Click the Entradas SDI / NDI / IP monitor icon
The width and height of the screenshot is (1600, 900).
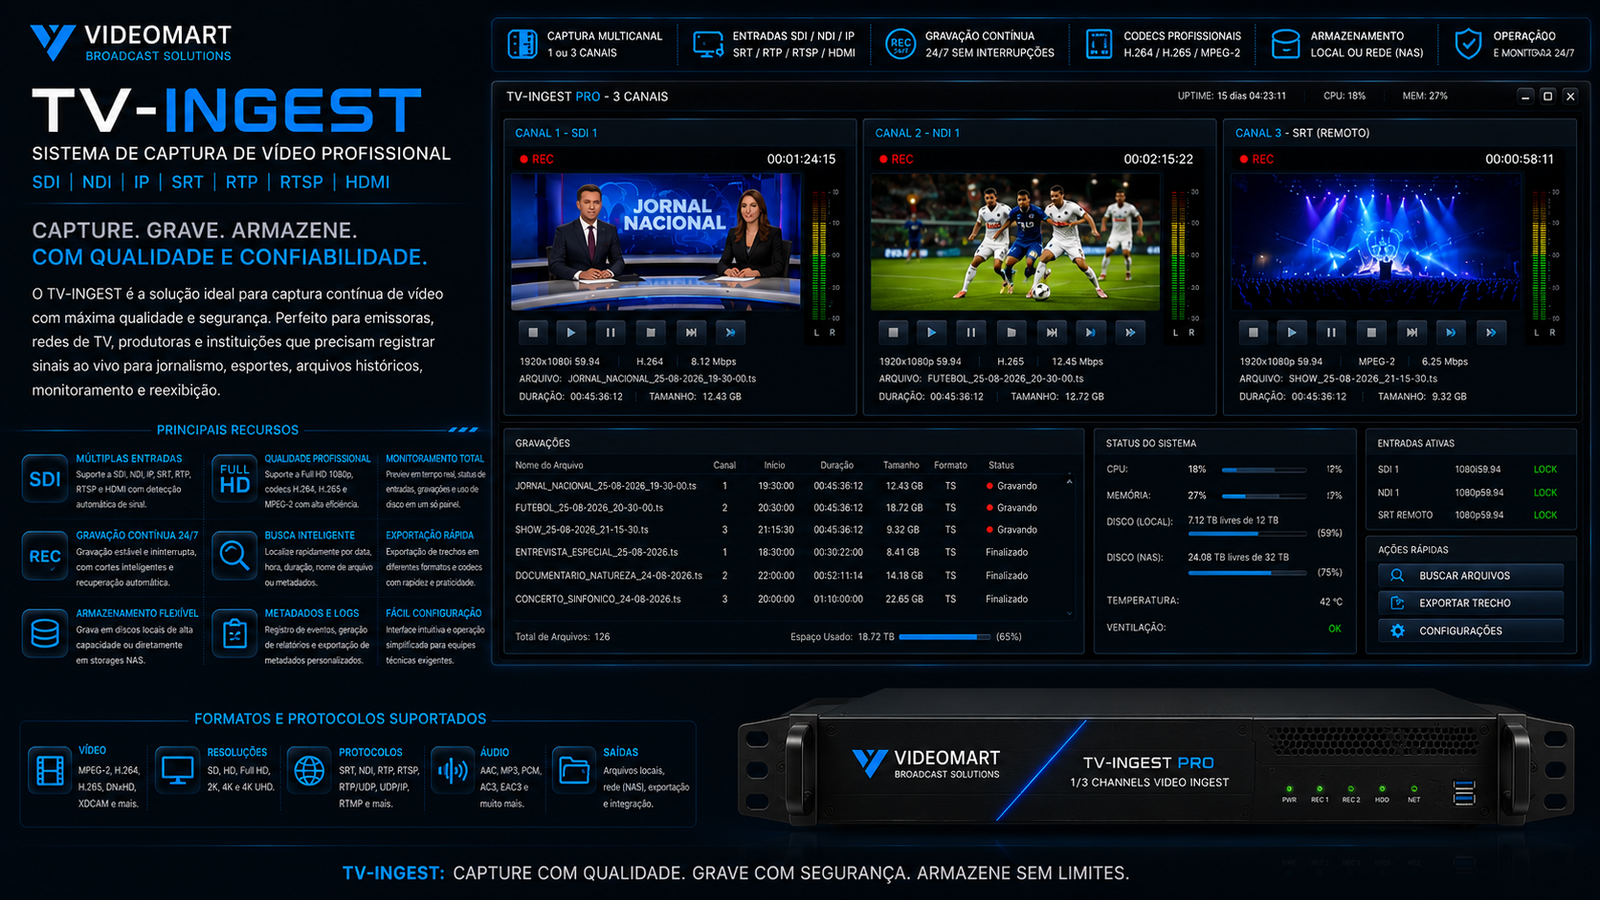(x=708, y=44)
